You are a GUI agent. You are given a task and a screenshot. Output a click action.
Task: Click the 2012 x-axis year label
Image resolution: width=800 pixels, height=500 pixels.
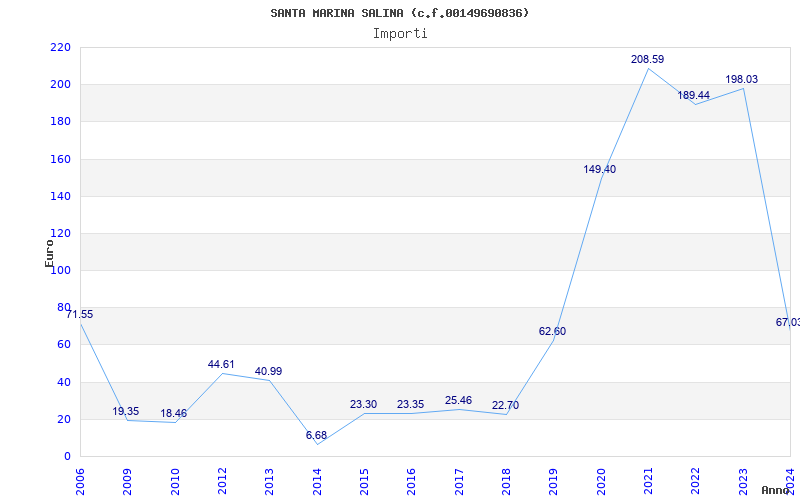[x=222, y=482]
